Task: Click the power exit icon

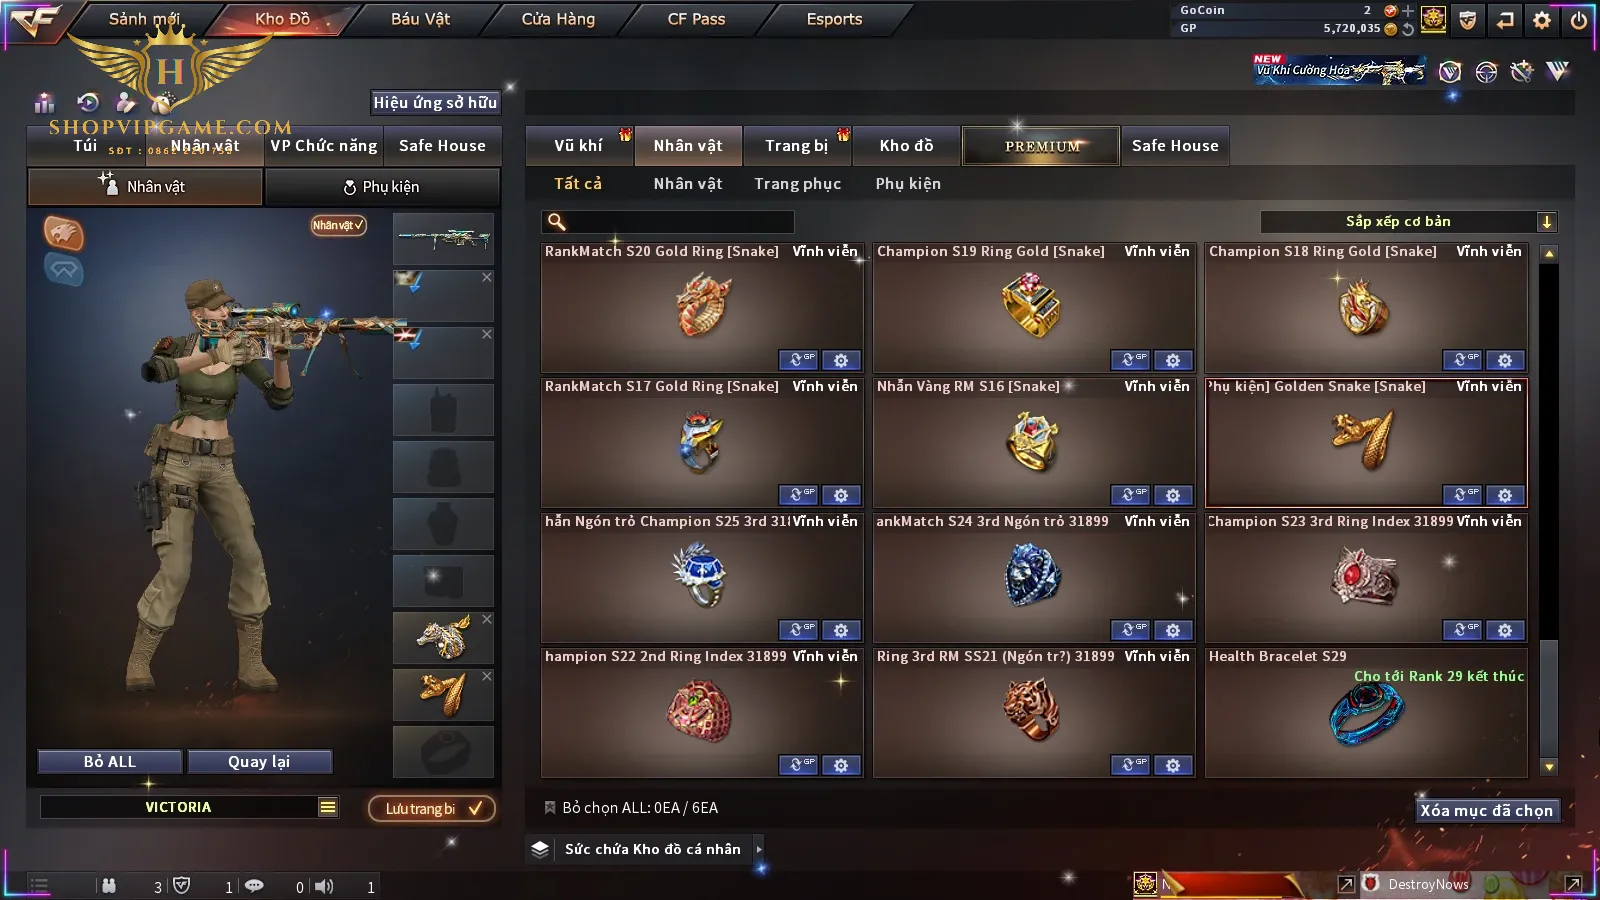Action: point(1579,20)
